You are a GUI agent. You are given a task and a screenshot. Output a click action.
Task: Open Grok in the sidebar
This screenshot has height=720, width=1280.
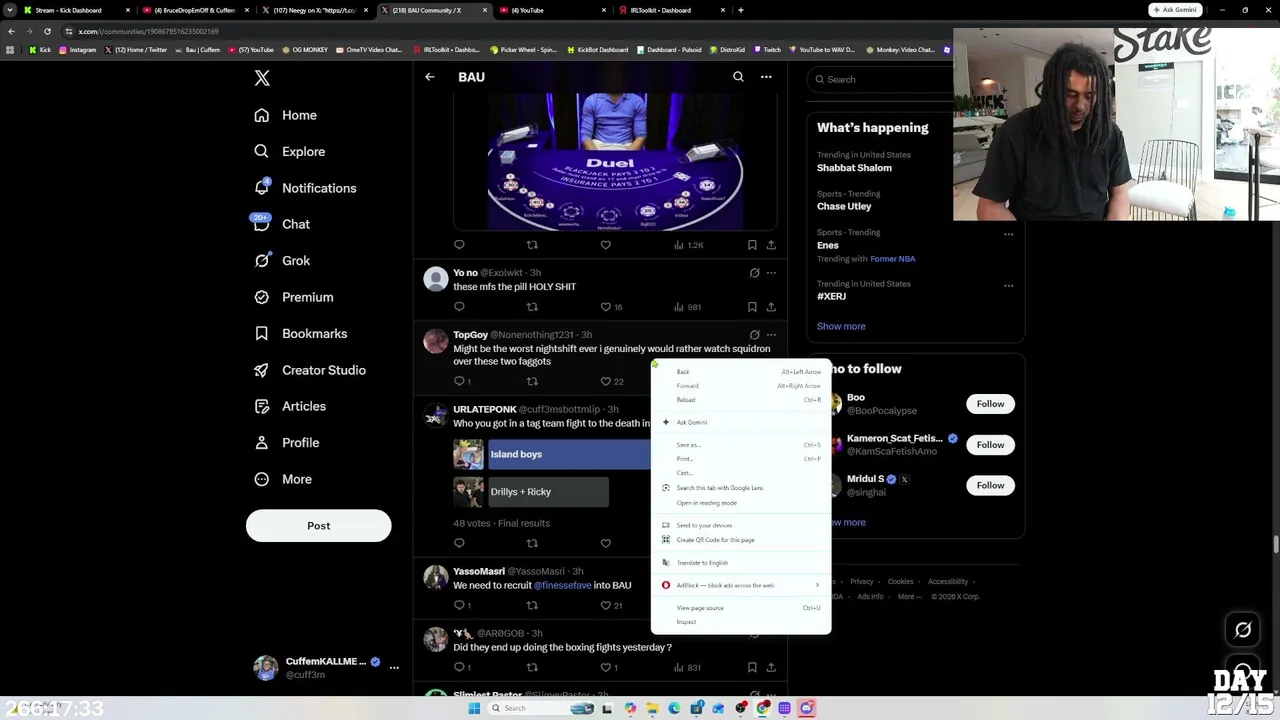click(281, 261)
